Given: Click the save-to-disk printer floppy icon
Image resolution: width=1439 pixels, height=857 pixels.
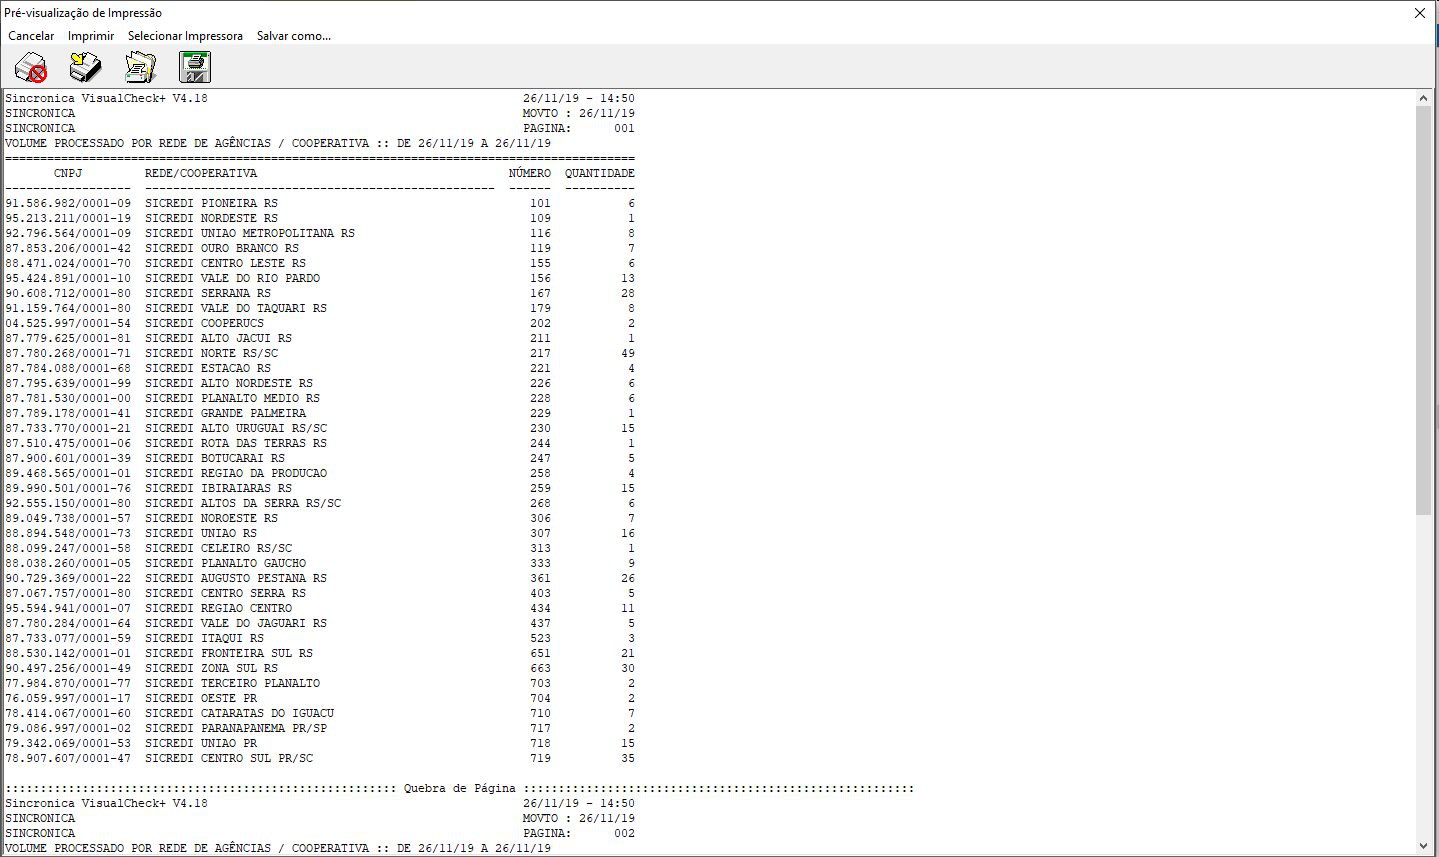Looking at the screenshot, I should click(x=195, y=68).
